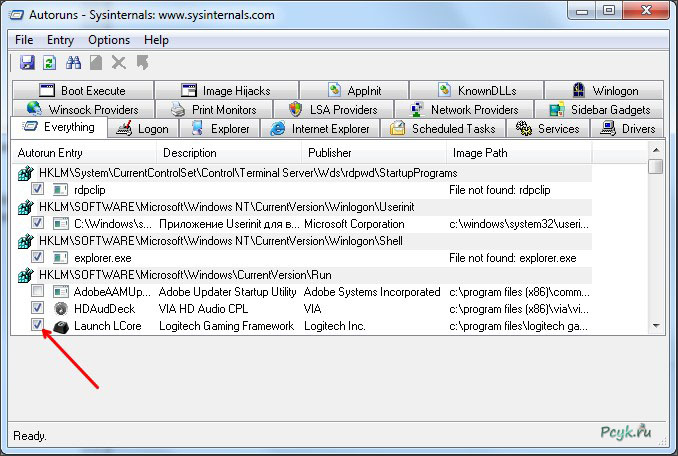Sort by Description column header
The width and height of the screenshot is (678, 456).
[x=229, y=153]
